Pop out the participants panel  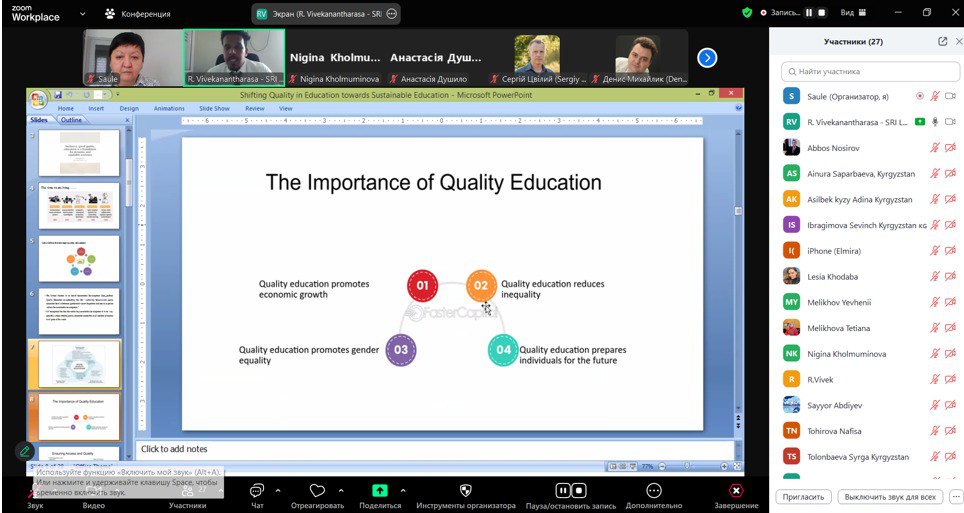coord(942,41)
